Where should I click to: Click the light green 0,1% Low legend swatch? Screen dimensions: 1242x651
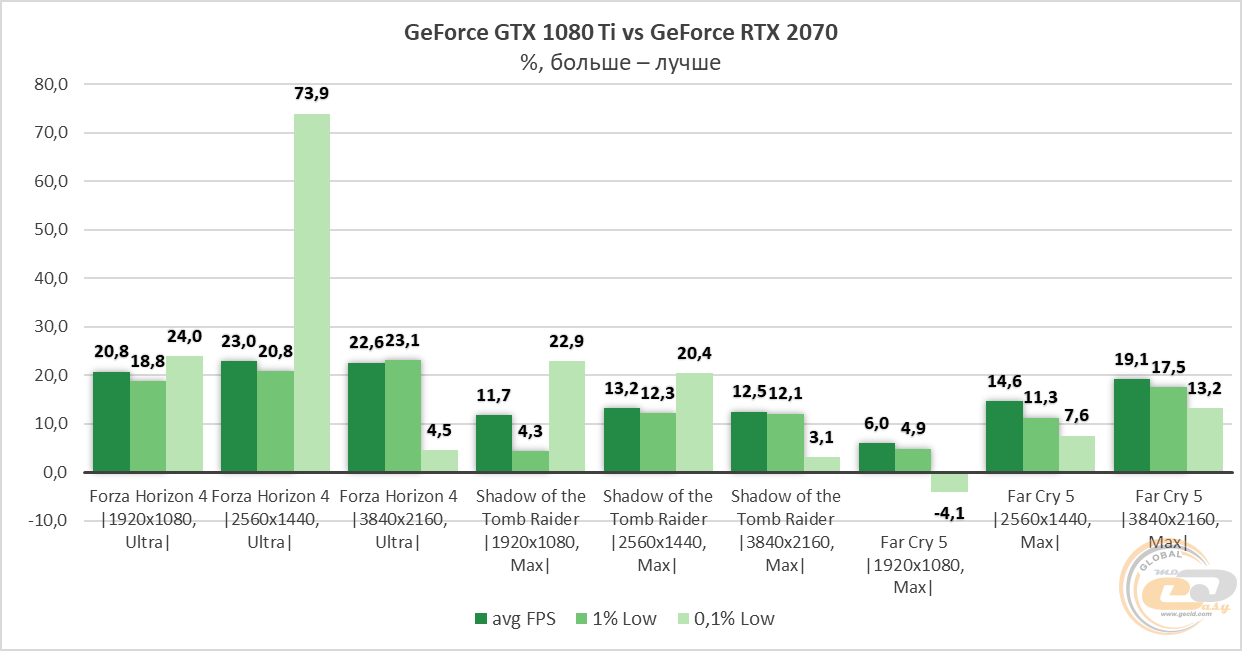(683, 619)
